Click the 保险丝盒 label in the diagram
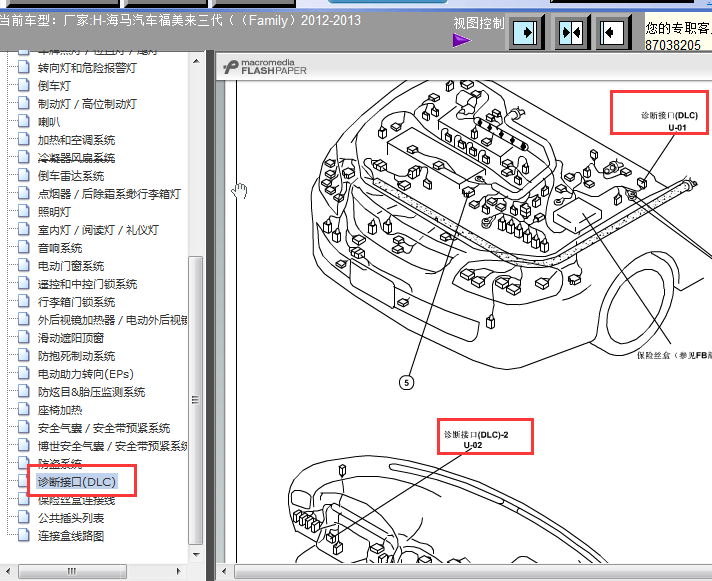 coord(674,355)
